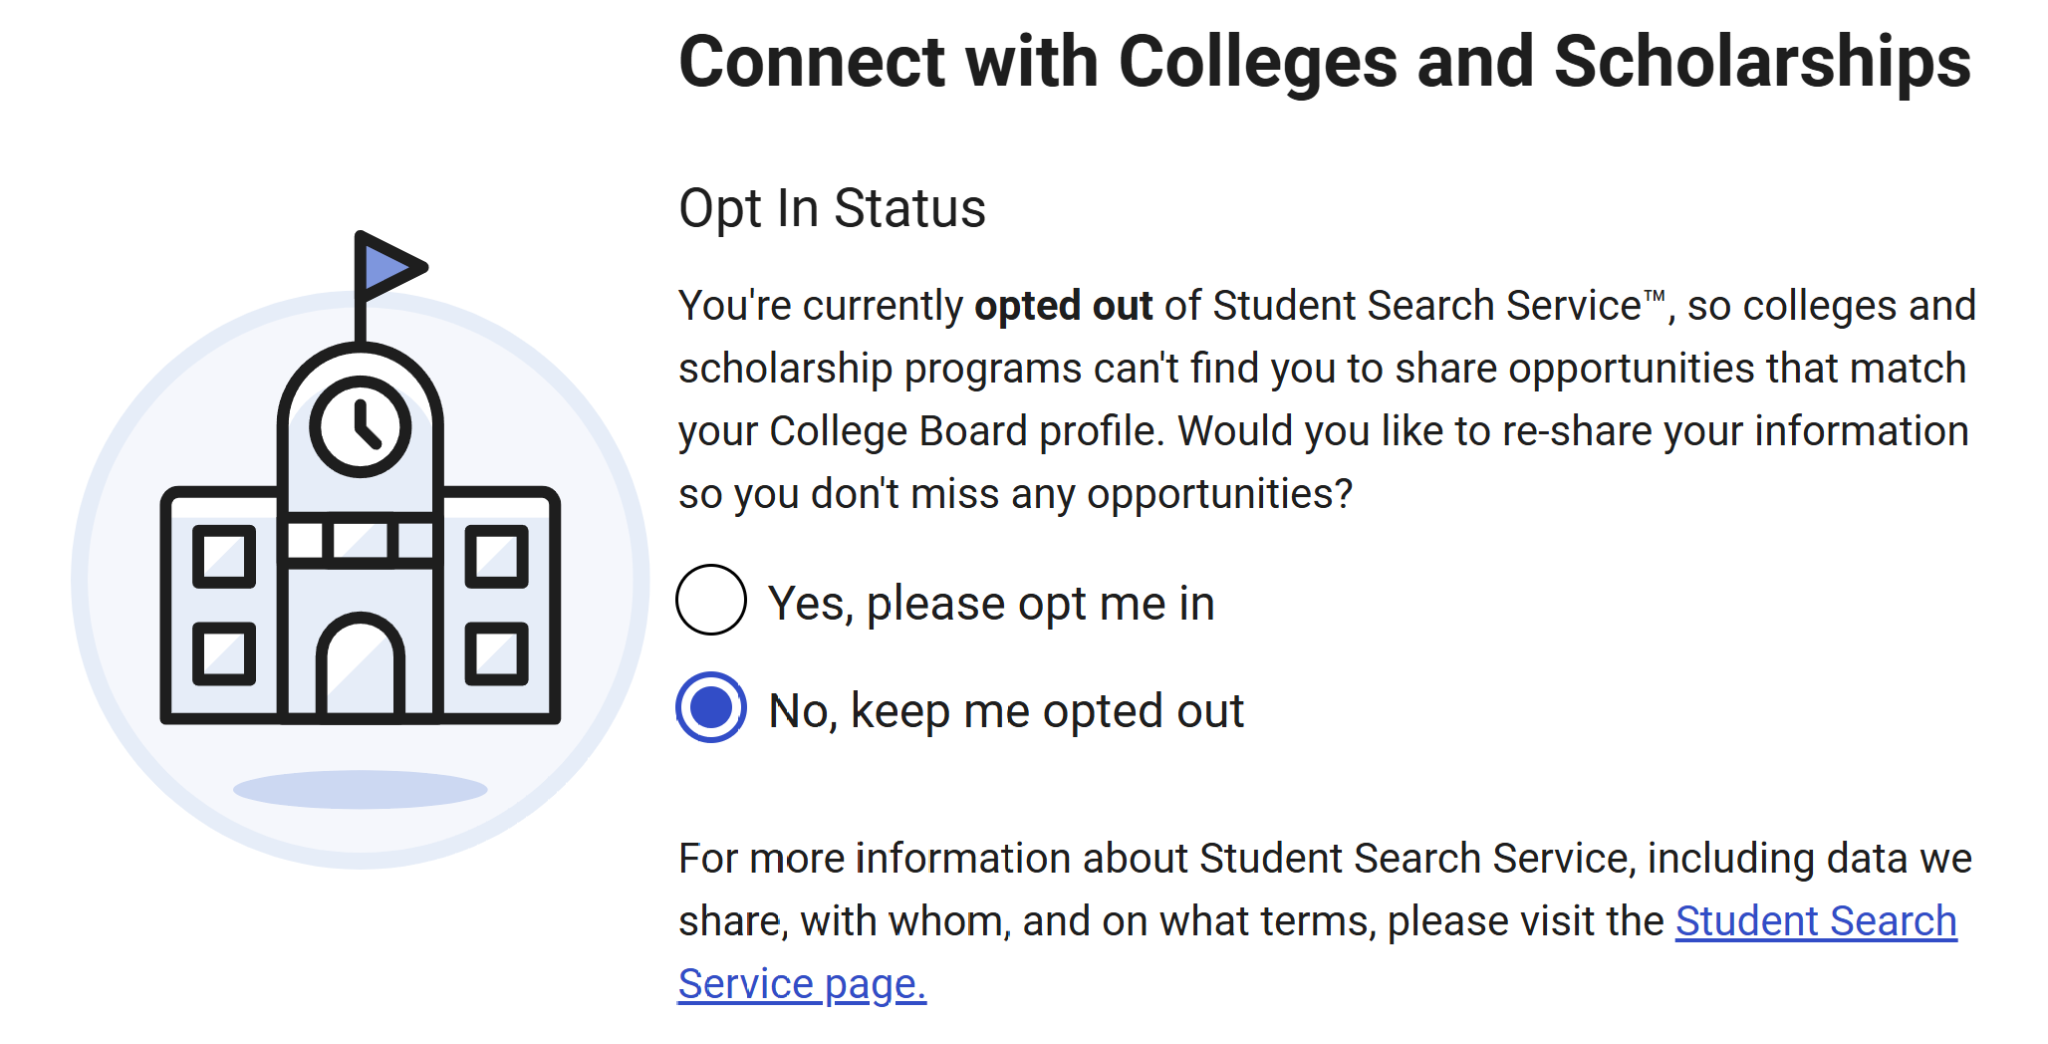Click the middle small window above the door

click(x=360, y=541)
